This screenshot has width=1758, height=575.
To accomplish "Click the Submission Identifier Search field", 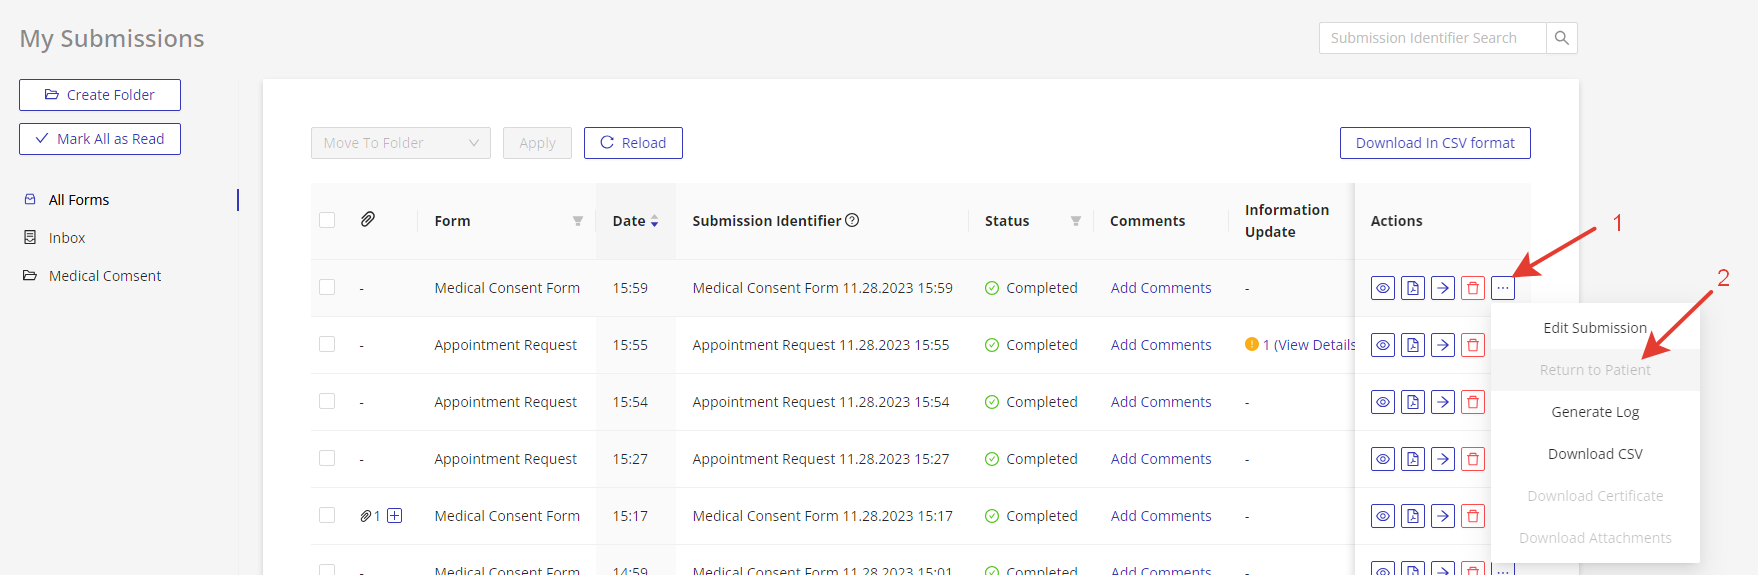I will pos(1431,38).
